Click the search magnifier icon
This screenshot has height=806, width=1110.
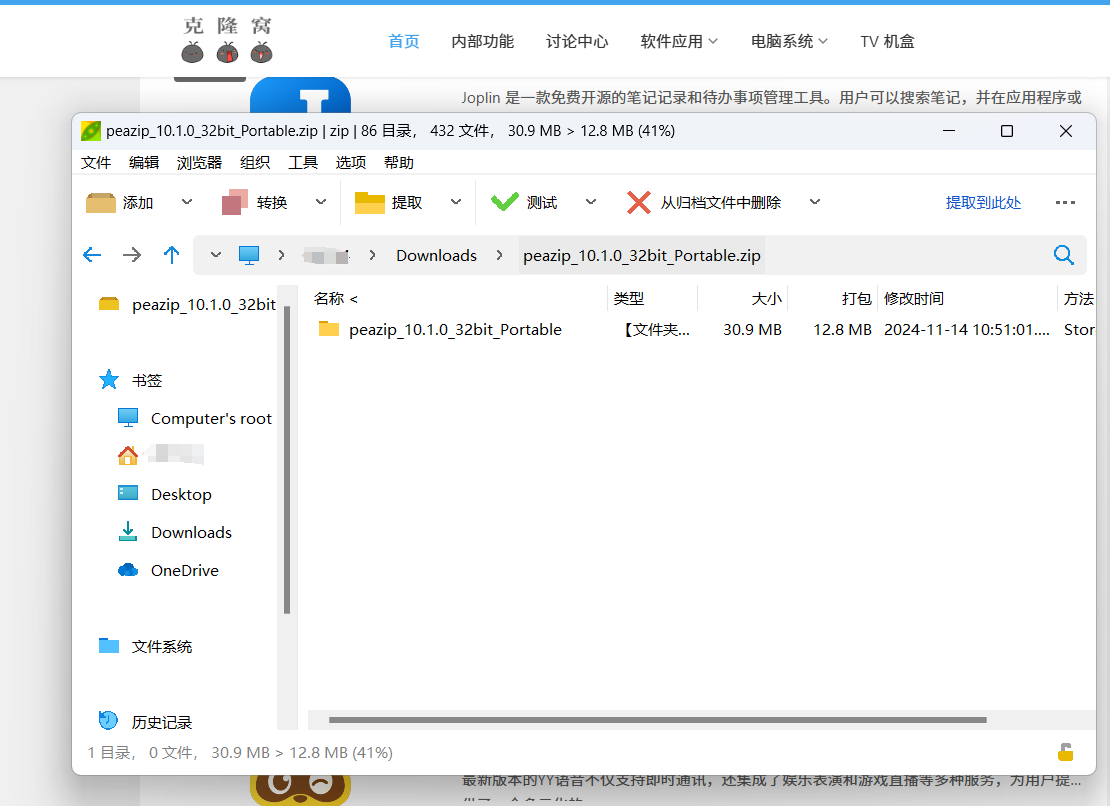(1063, 255)
